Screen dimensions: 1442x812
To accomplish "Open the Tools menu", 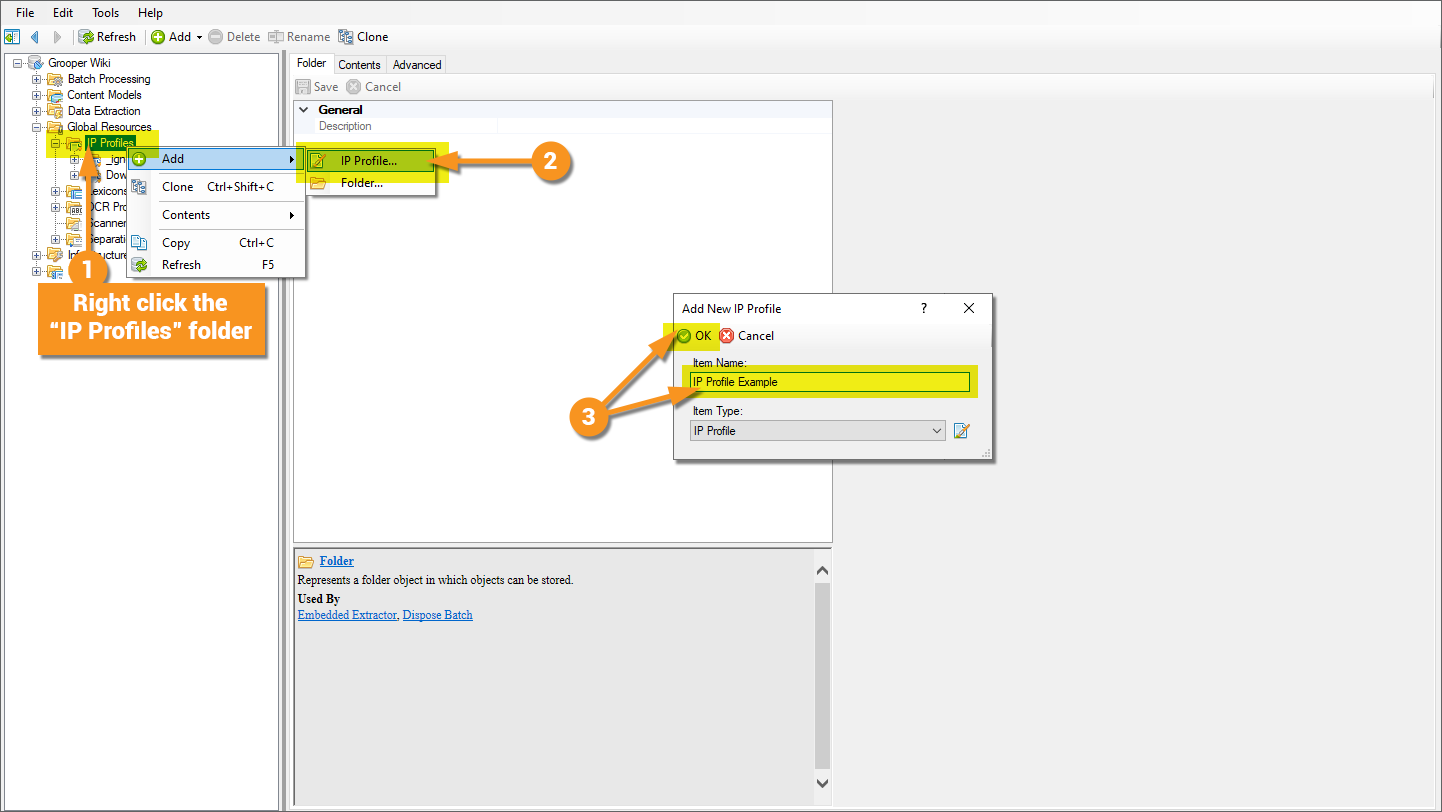I will [x=105, y=13].
